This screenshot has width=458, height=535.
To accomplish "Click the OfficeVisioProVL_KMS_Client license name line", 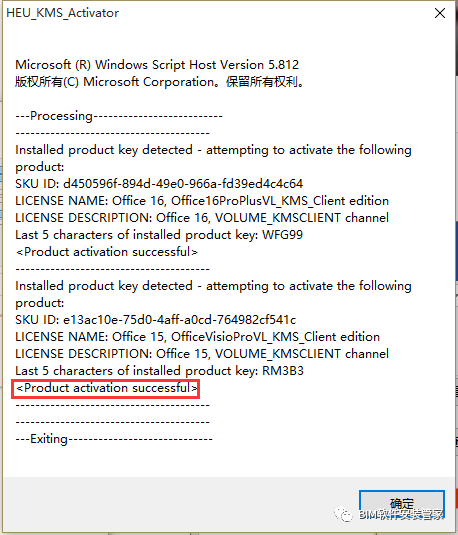I will point(198,337).
